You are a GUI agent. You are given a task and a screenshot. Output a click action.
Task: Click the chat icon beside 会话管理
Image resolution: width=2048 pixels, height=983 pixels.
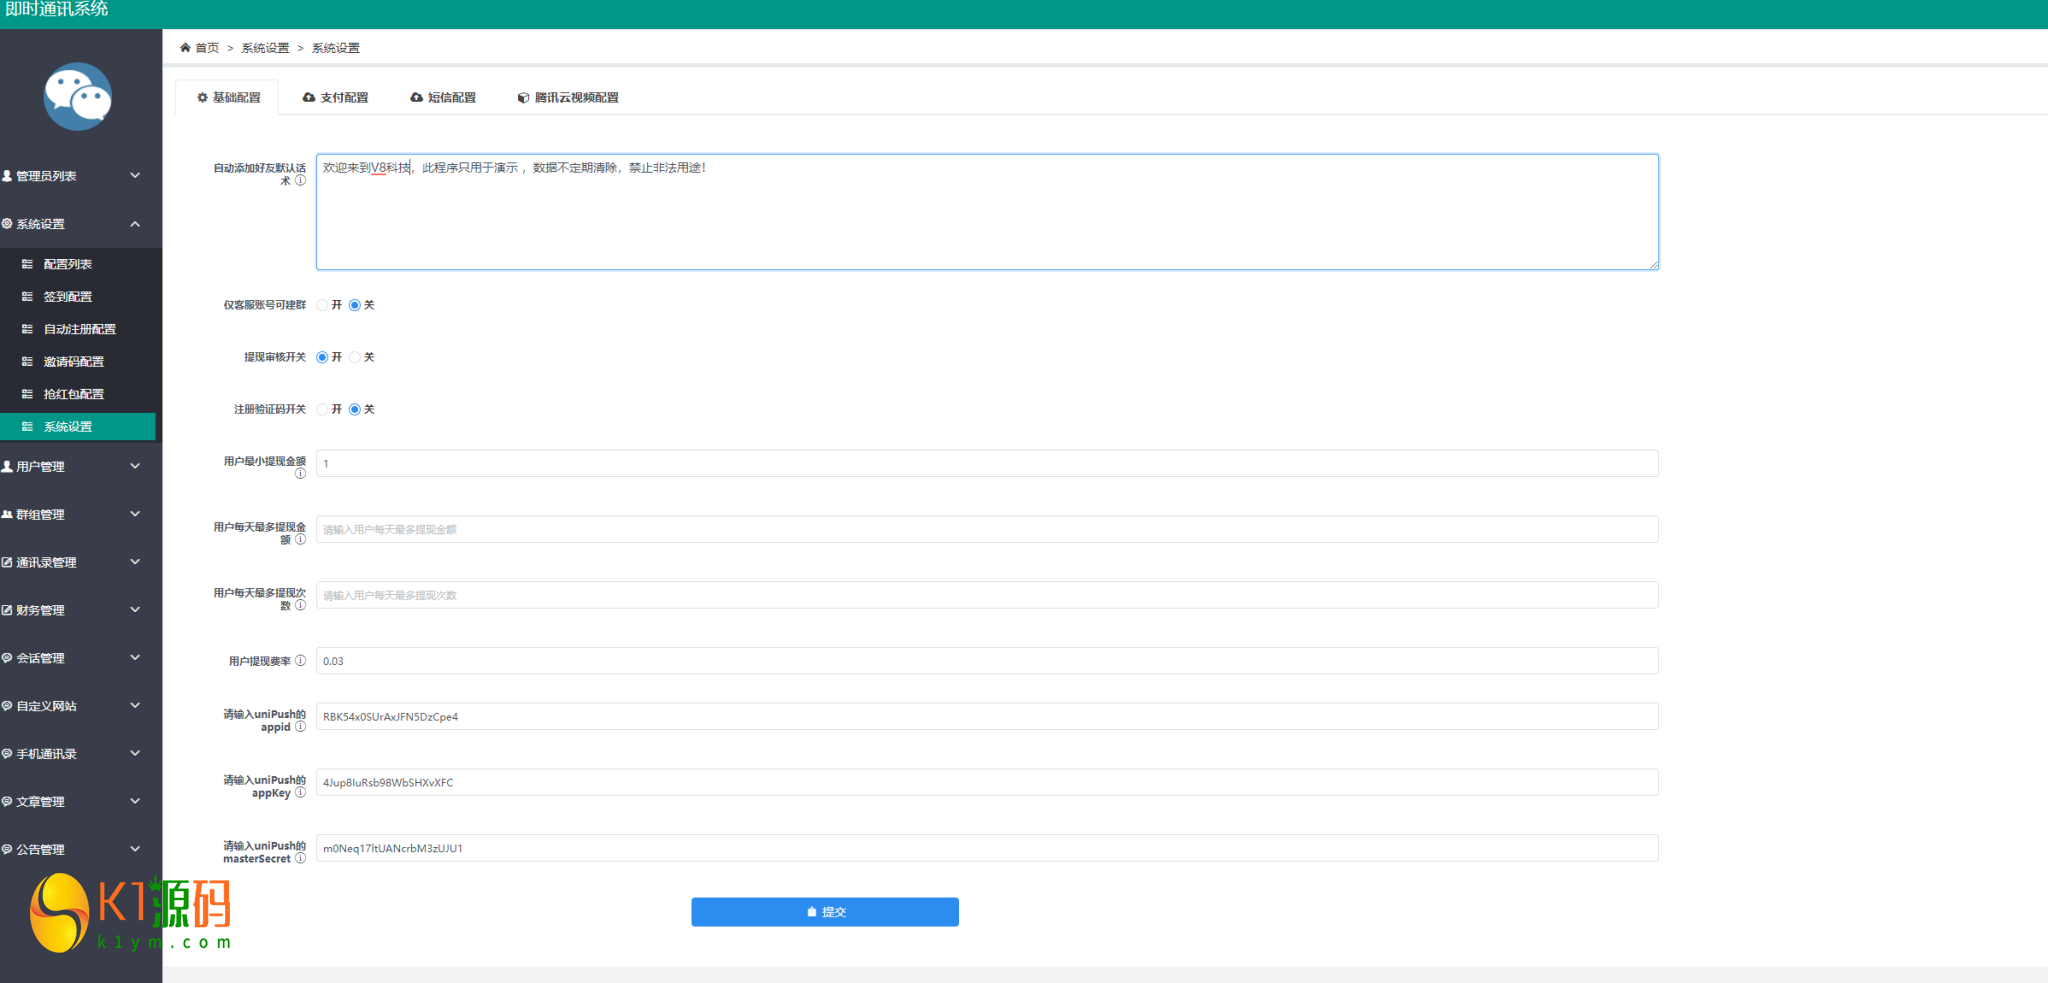7,659
